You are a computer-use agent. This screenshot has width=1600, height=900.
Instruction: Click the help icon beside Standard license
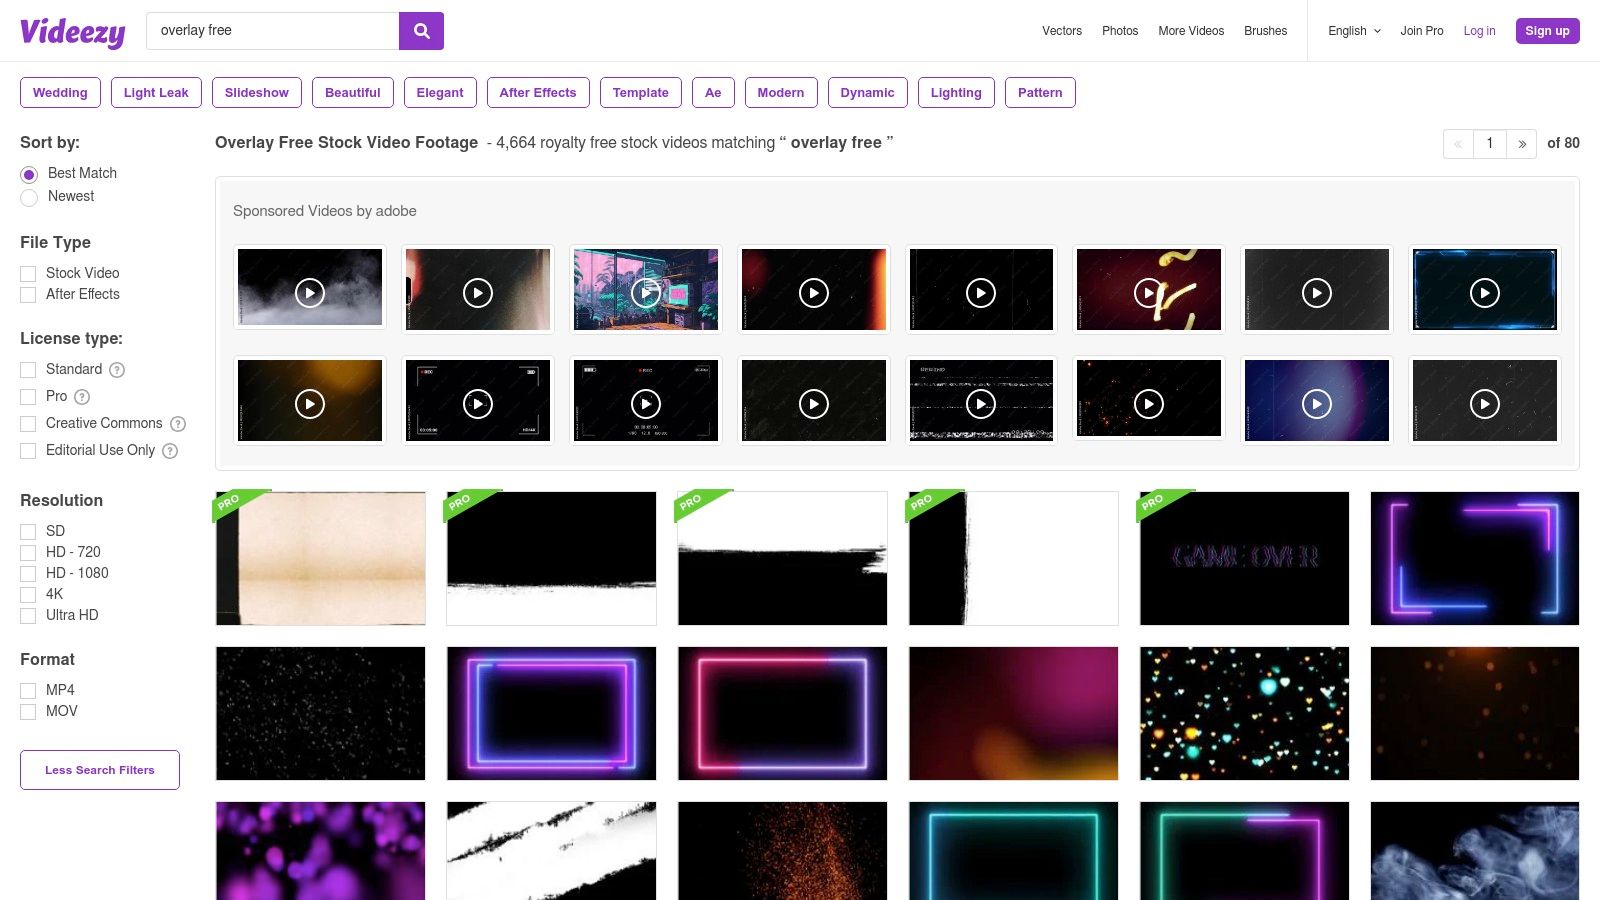116,370
